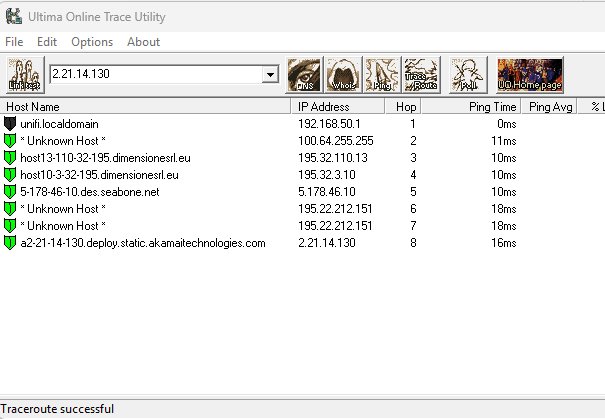Expand the address dropdown arrow
Screen dimensions: 605x419
(270, 74)
